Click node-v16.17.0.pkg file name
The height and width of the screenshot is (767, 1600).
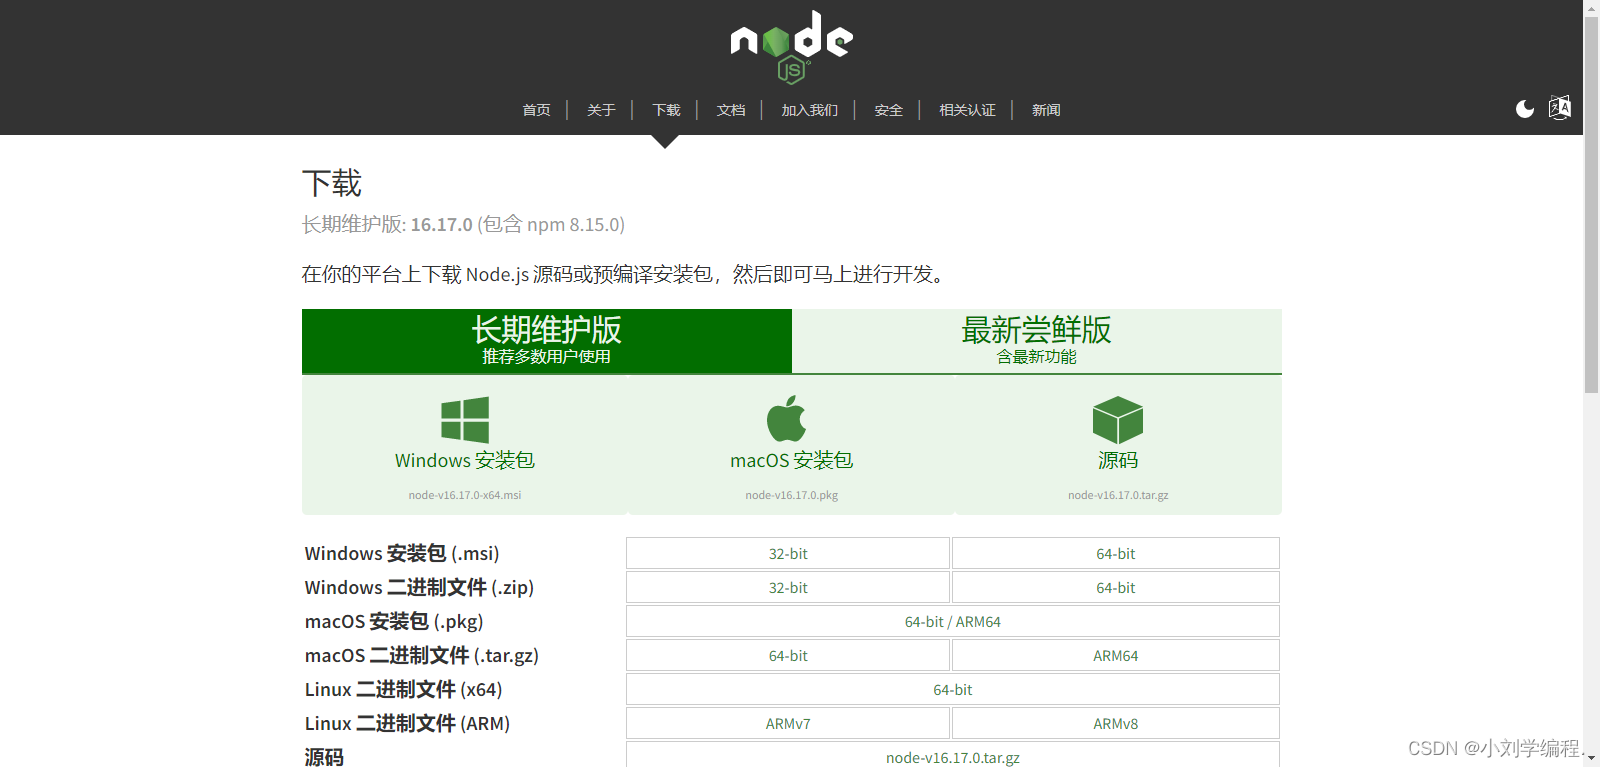(x=792, y=495)
